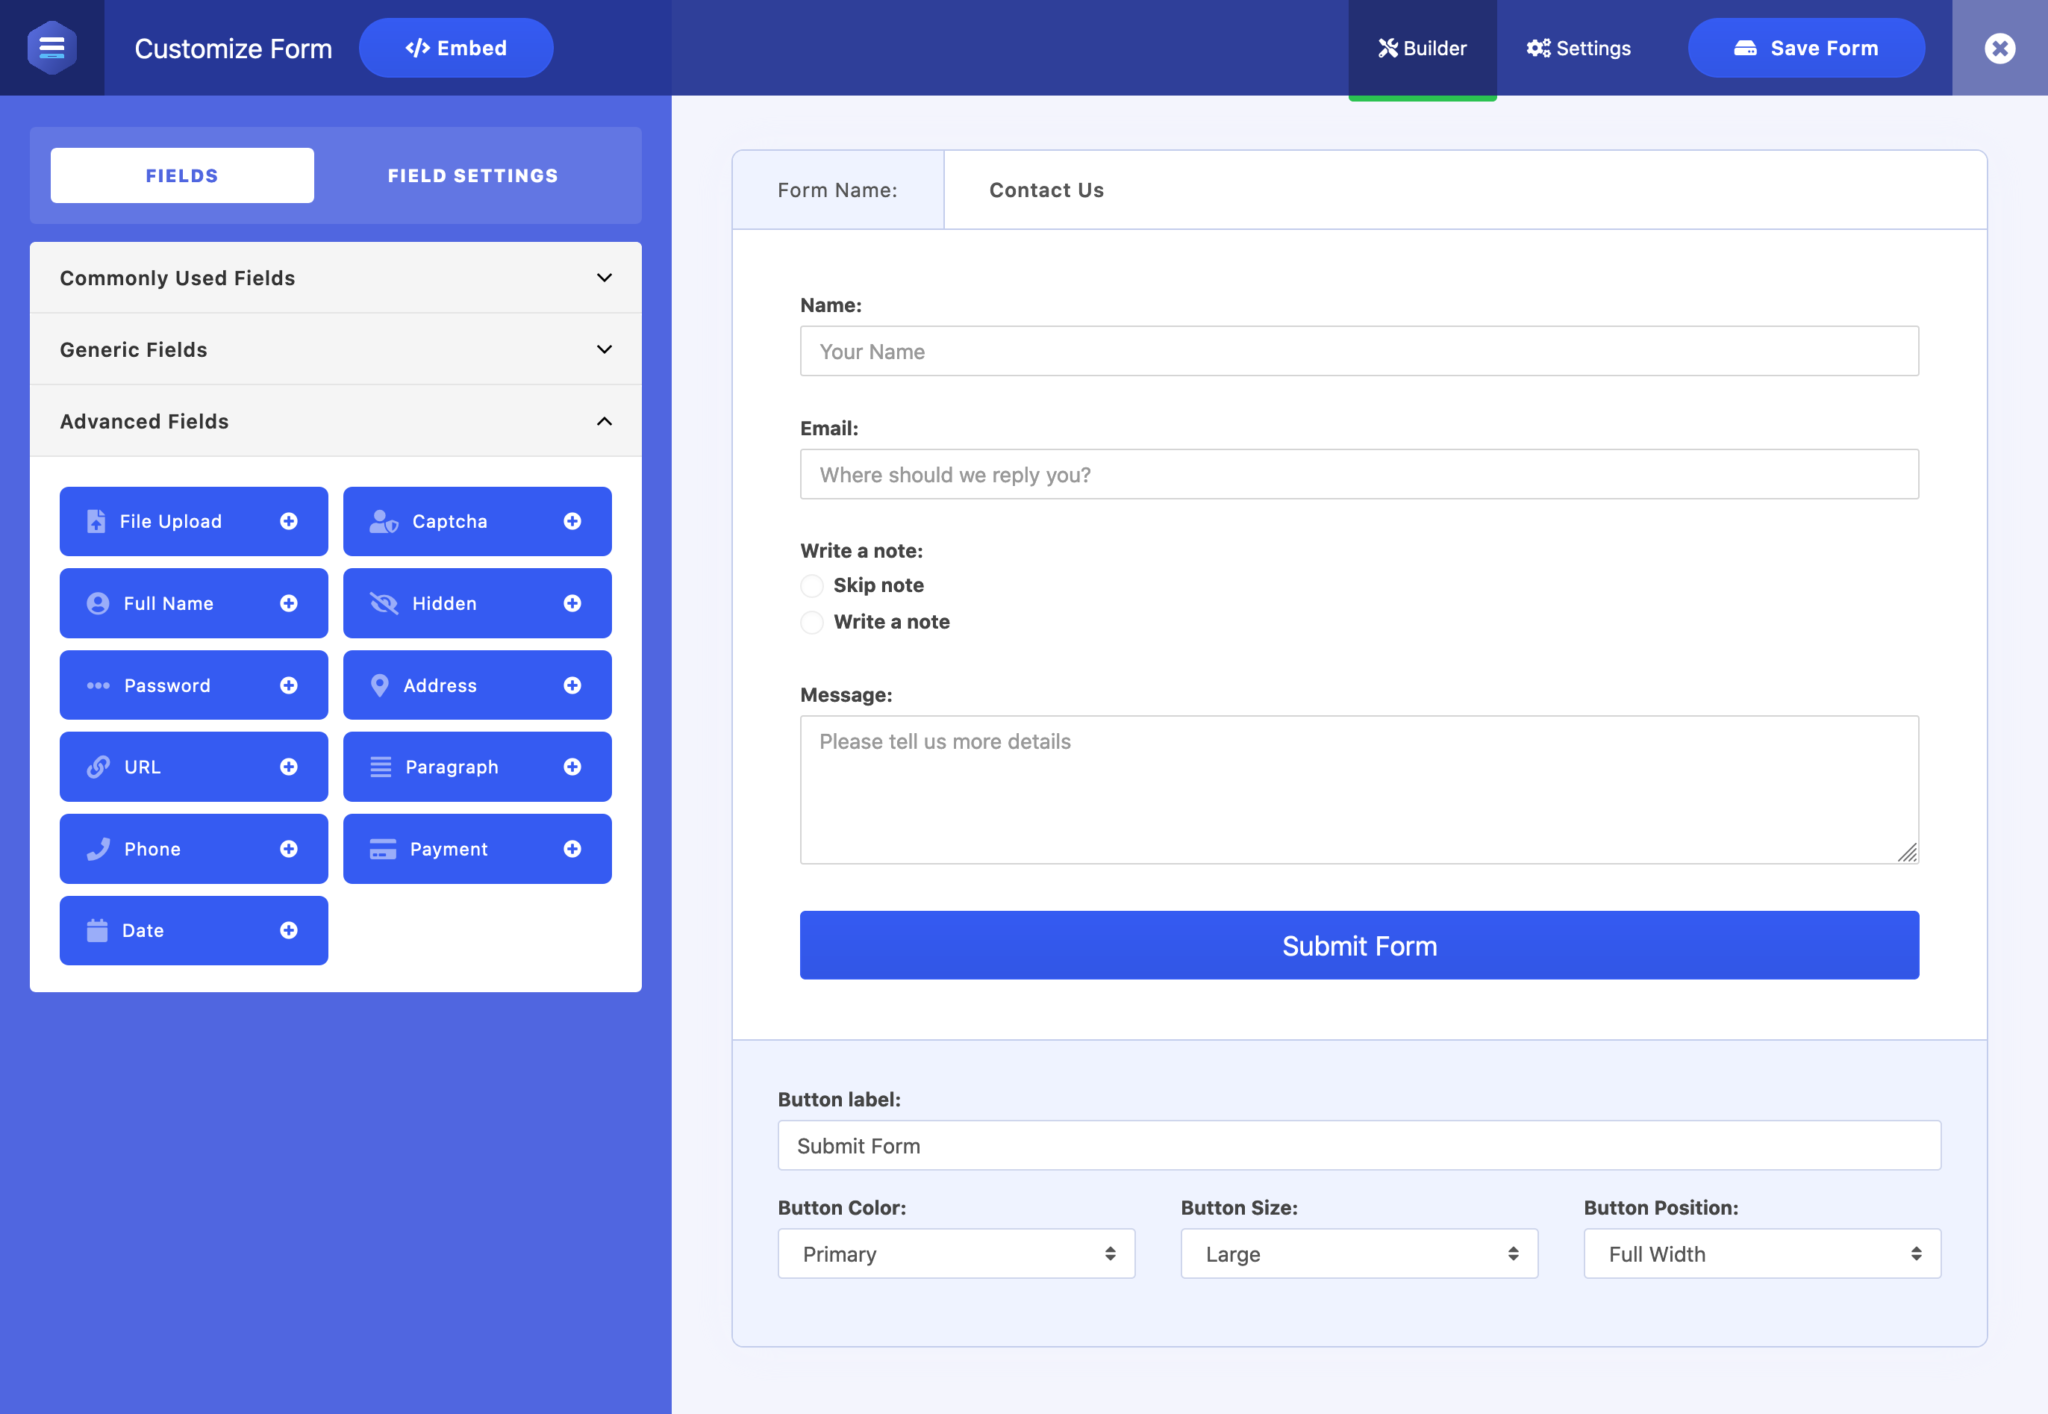Screen dimensions: 2048x1414
Task: Open the Button Color dropdown
Action: [955, 1253]
